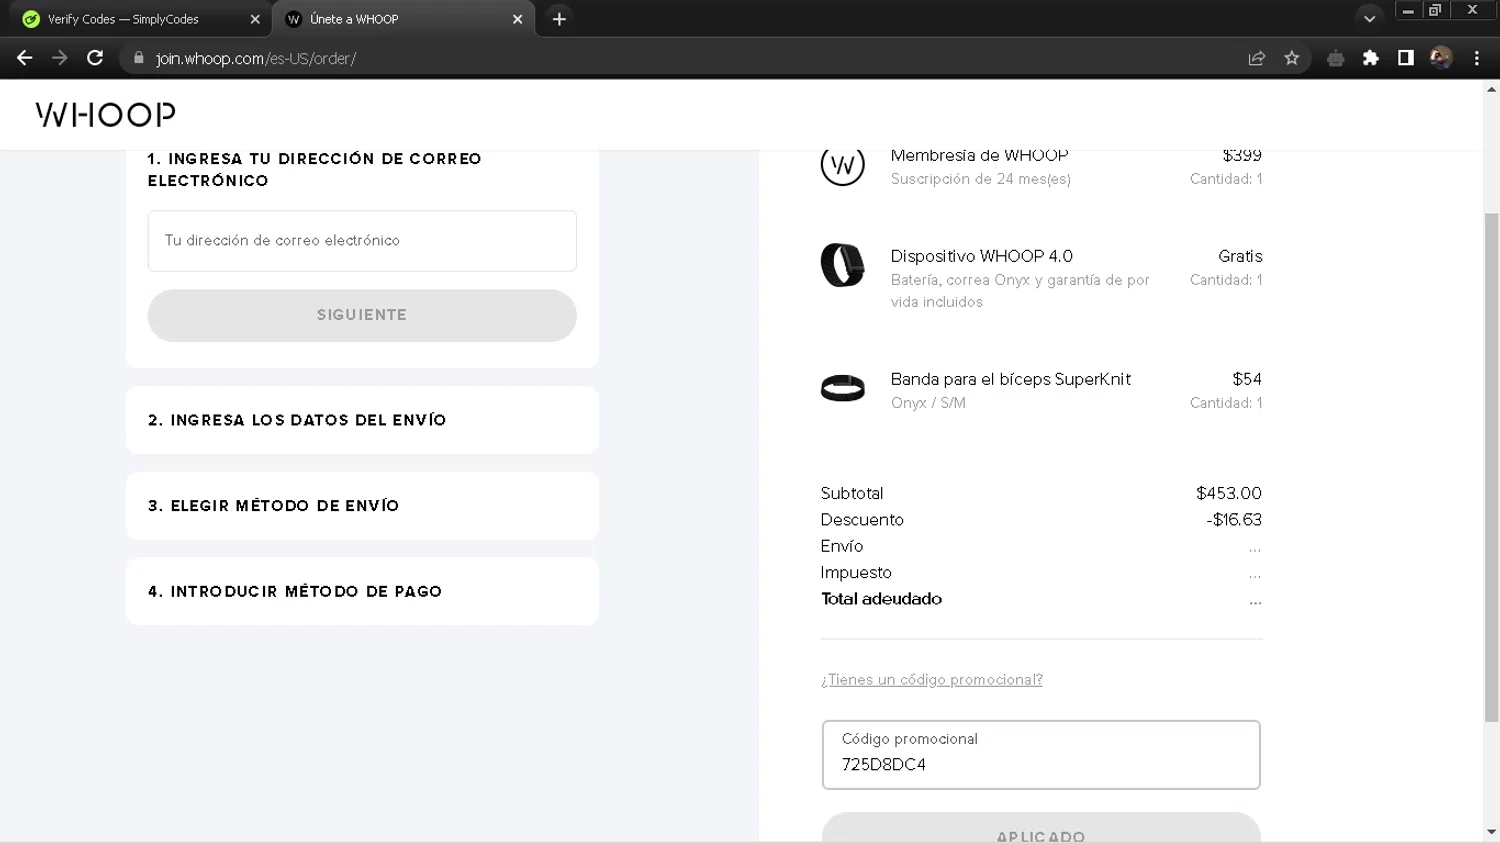Click the Total adeudado label
1500x843 pixels.
pos(881,599)
